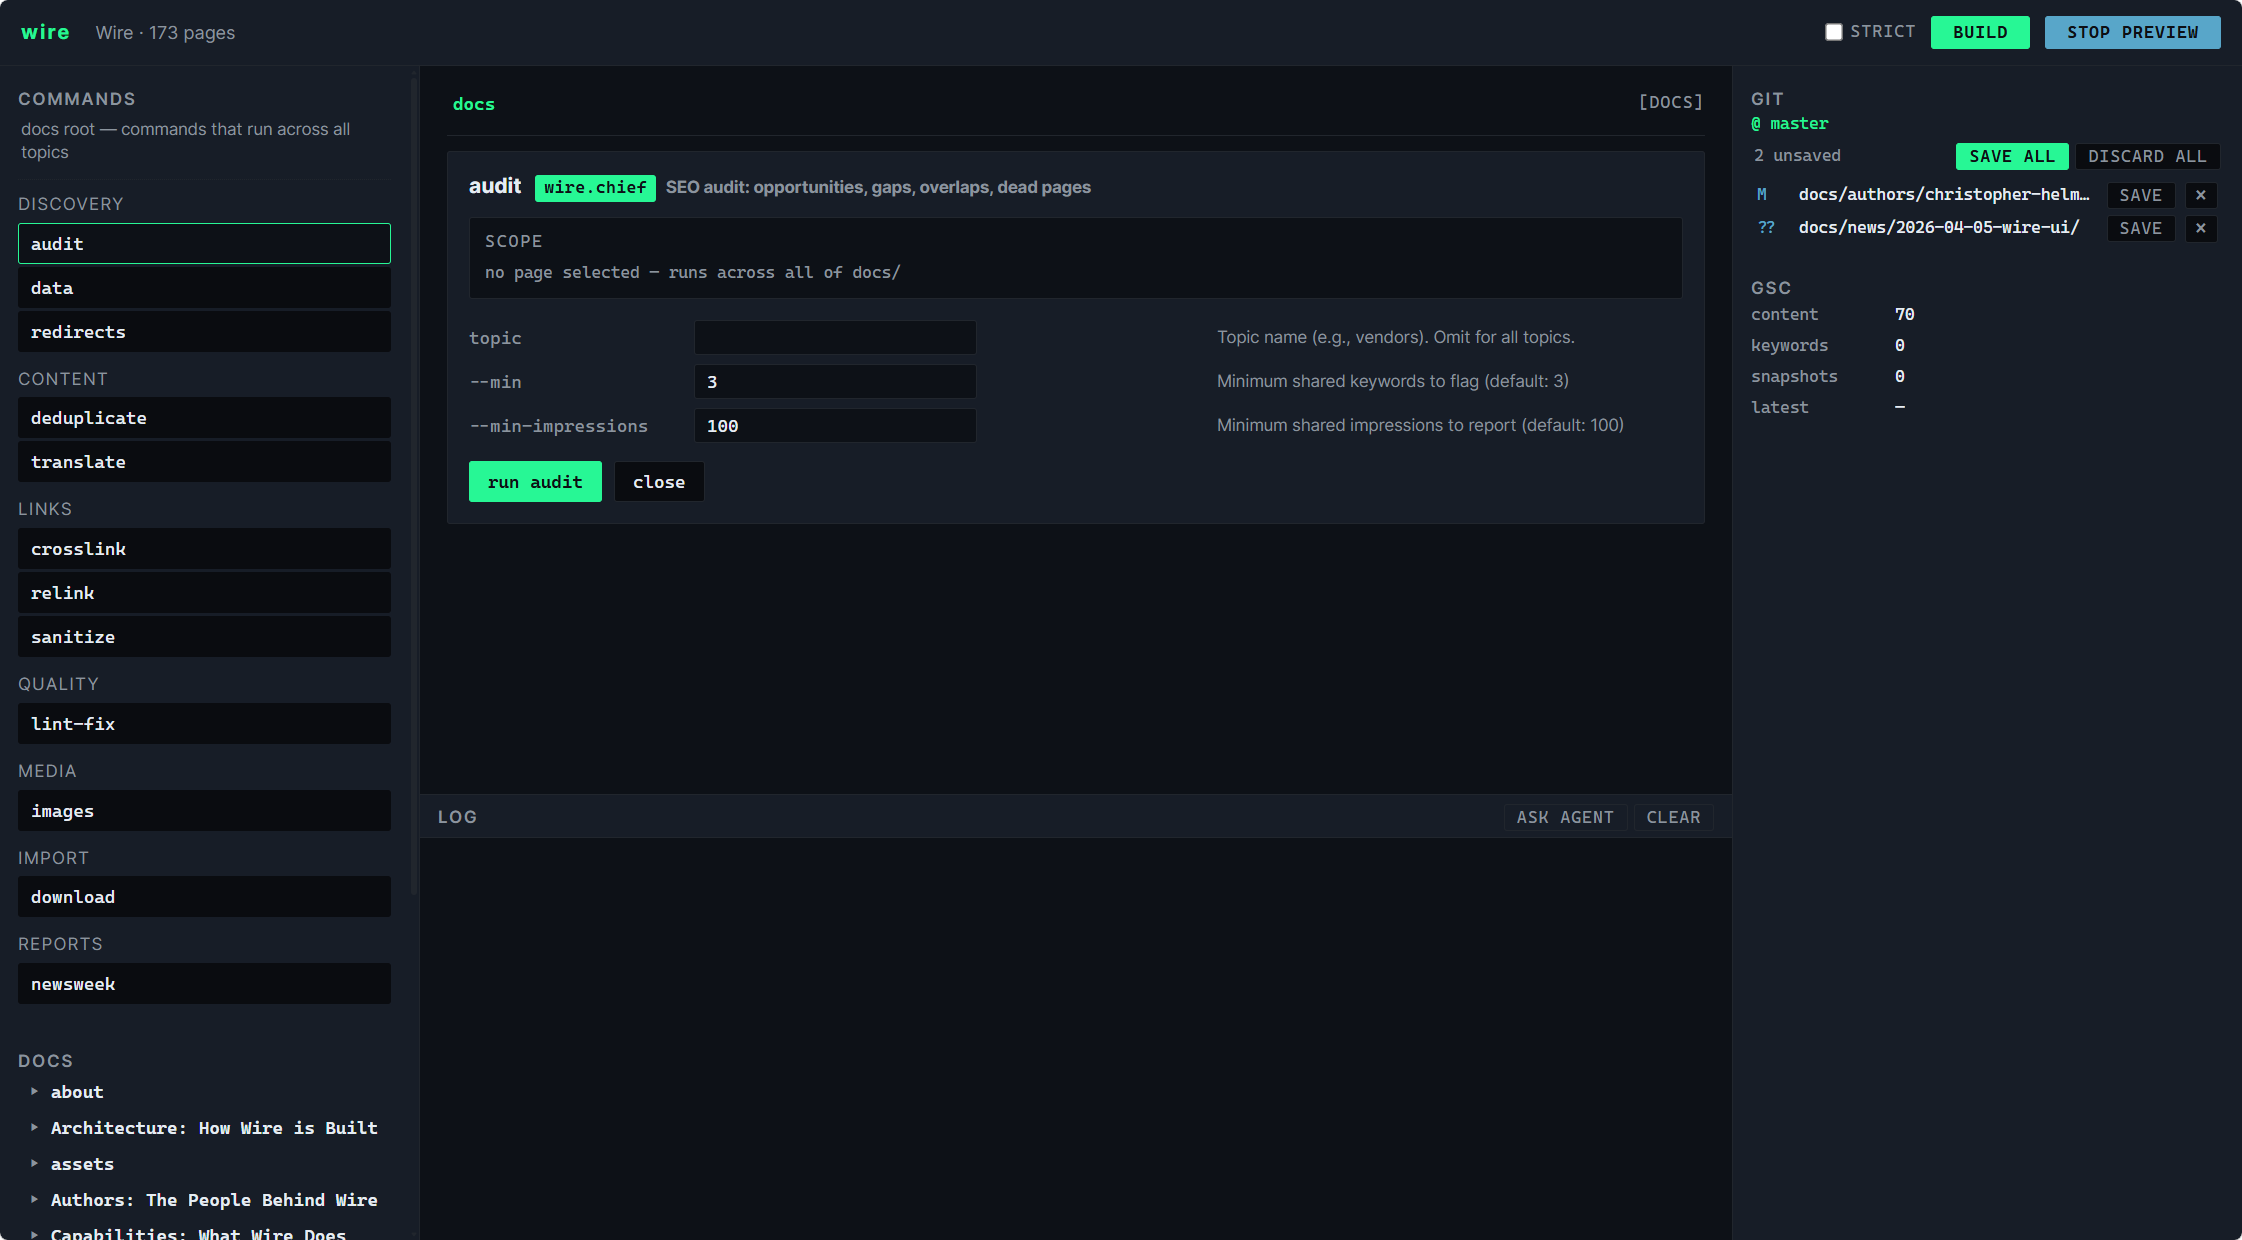This screenshot has height=1240, width=2242.
Task: Click the M modified-file status indicator
Action: click(1763, 194)
